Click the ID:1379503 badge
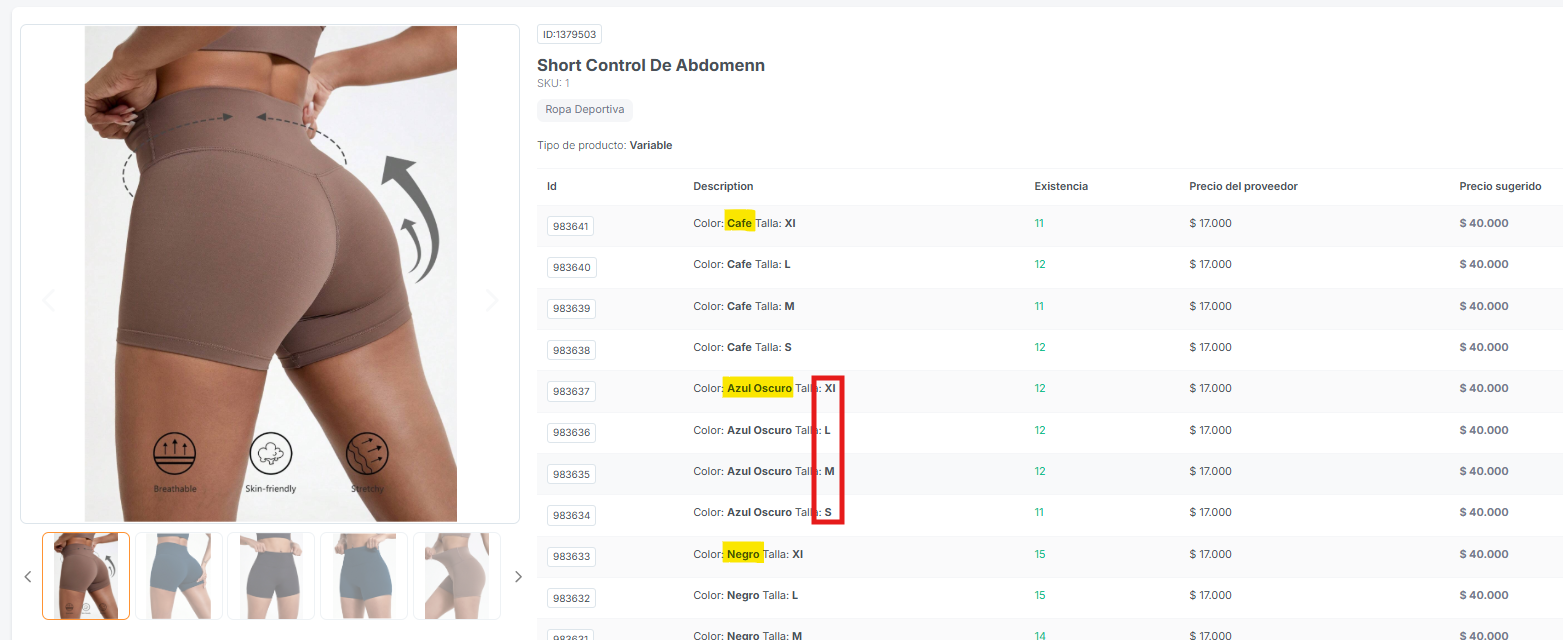Screen dimensions: 1563x640 pos(569,34)
